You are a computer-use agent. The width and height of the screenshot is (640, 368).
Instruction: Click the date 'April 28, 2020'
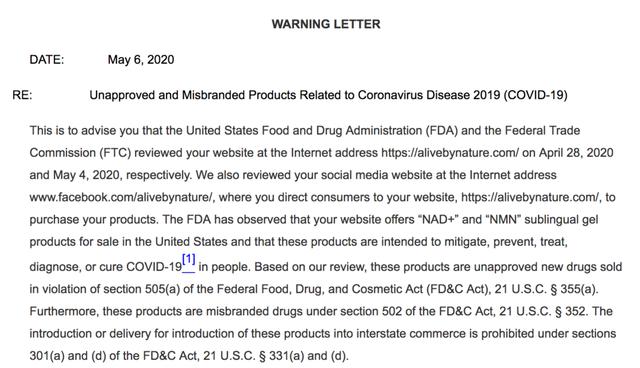tap(576, 153)
